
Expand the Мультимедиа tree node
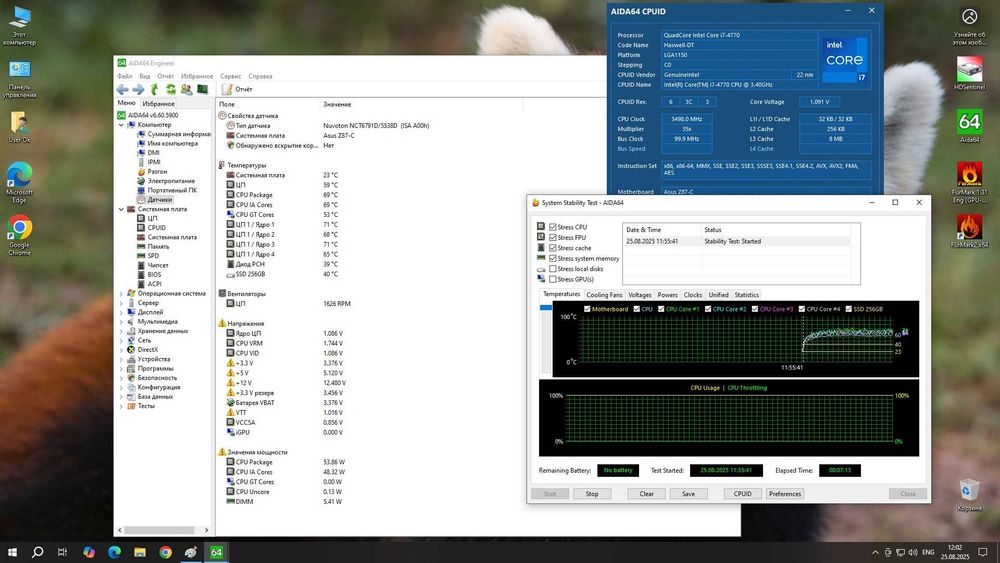pos(121,322)
